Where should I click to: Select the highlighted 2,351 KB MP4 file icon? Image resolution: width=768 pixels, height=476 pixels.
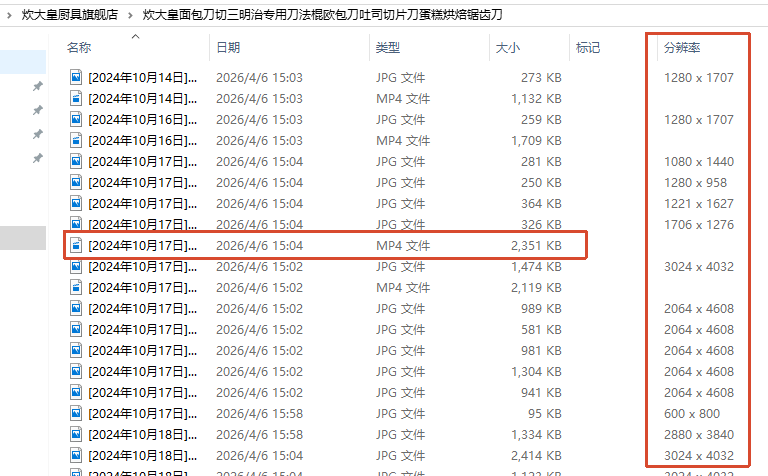pos(75,245)
